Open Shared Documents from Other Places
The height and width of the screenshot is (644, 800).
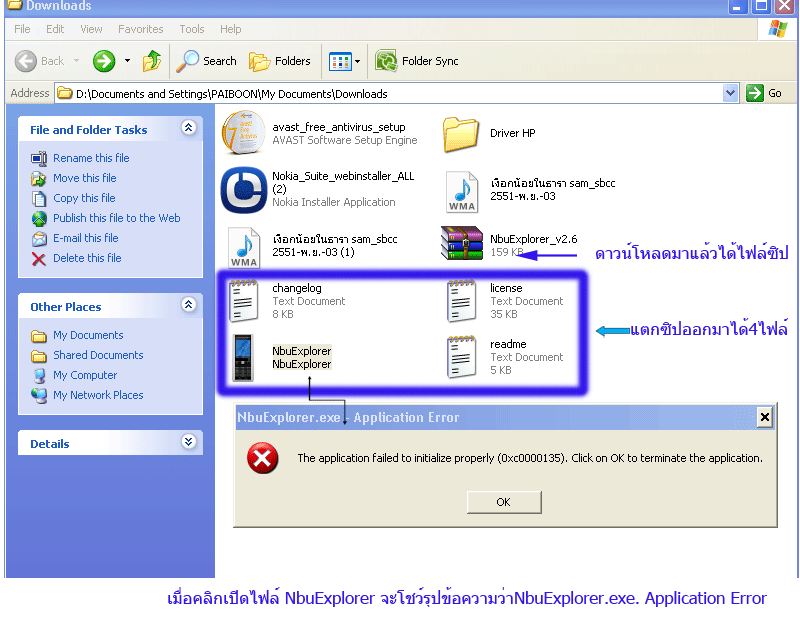[98, 355]
